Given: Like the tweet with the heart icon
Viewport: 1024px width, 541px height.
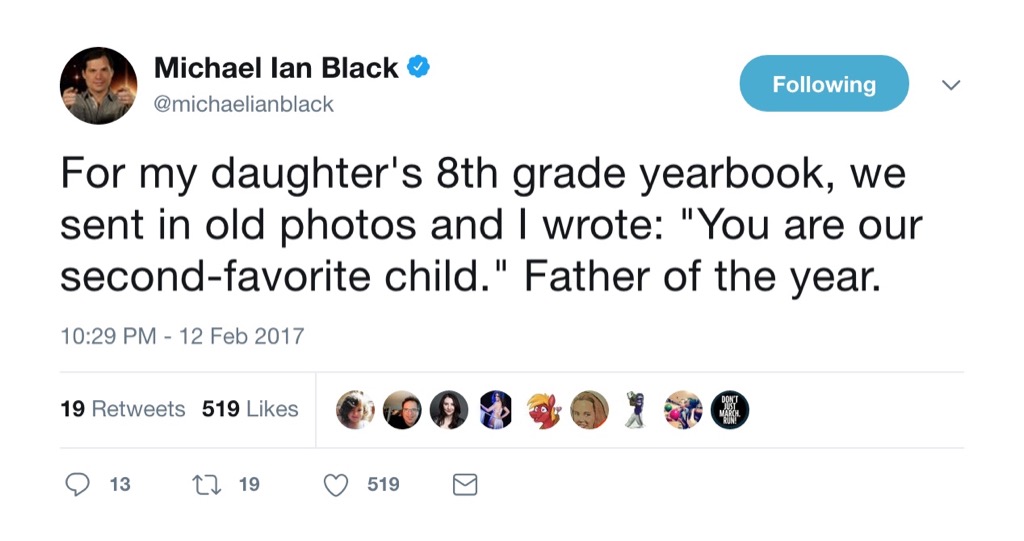Looking at the screenshot, I should click(x=337, y=485).
